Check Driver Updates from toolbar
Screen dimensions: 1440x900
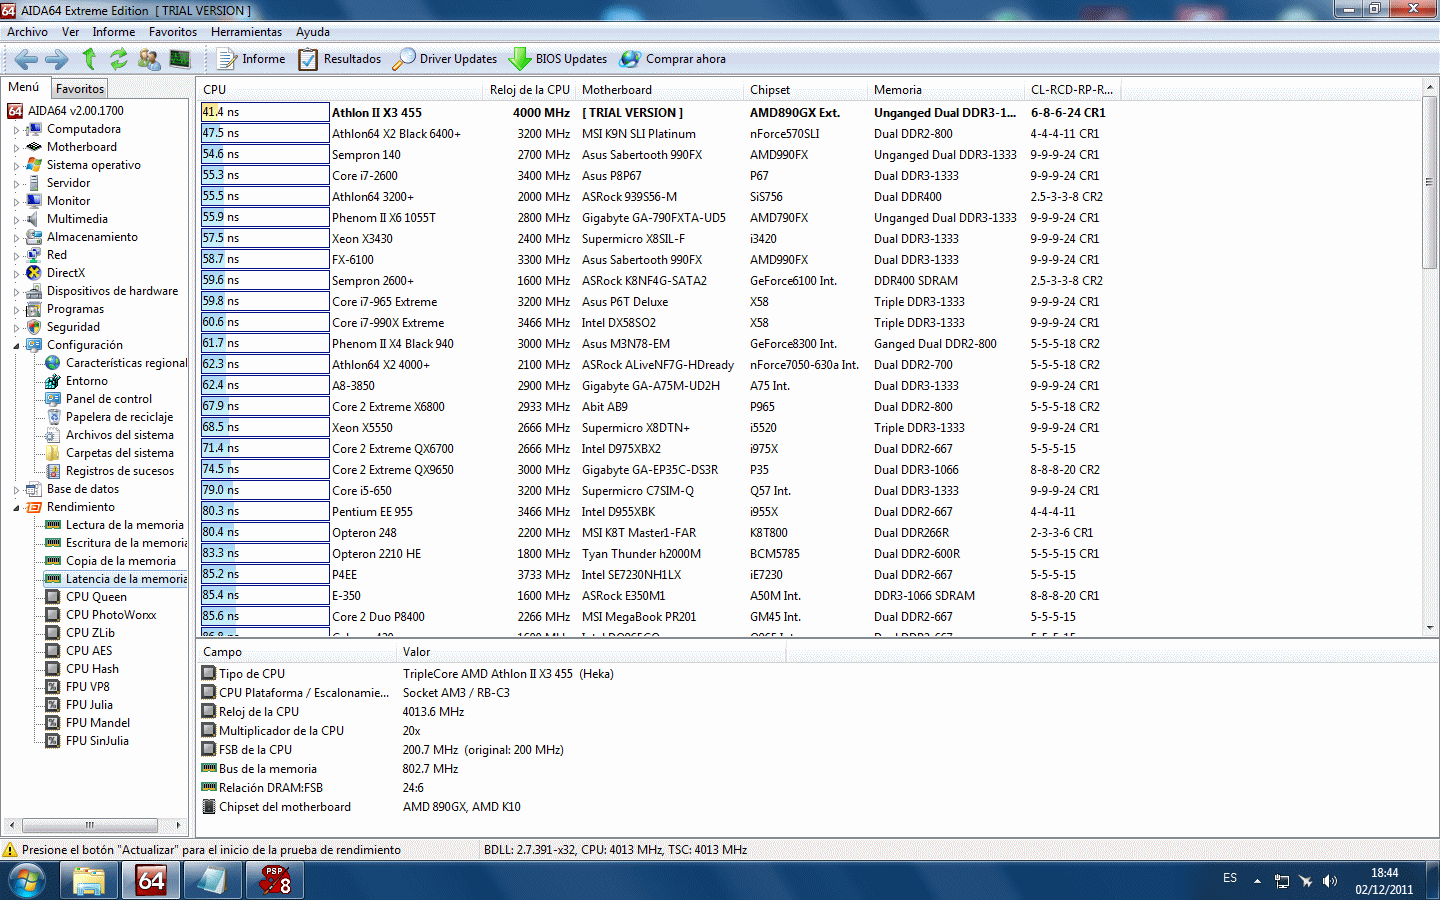click(445, 59)
